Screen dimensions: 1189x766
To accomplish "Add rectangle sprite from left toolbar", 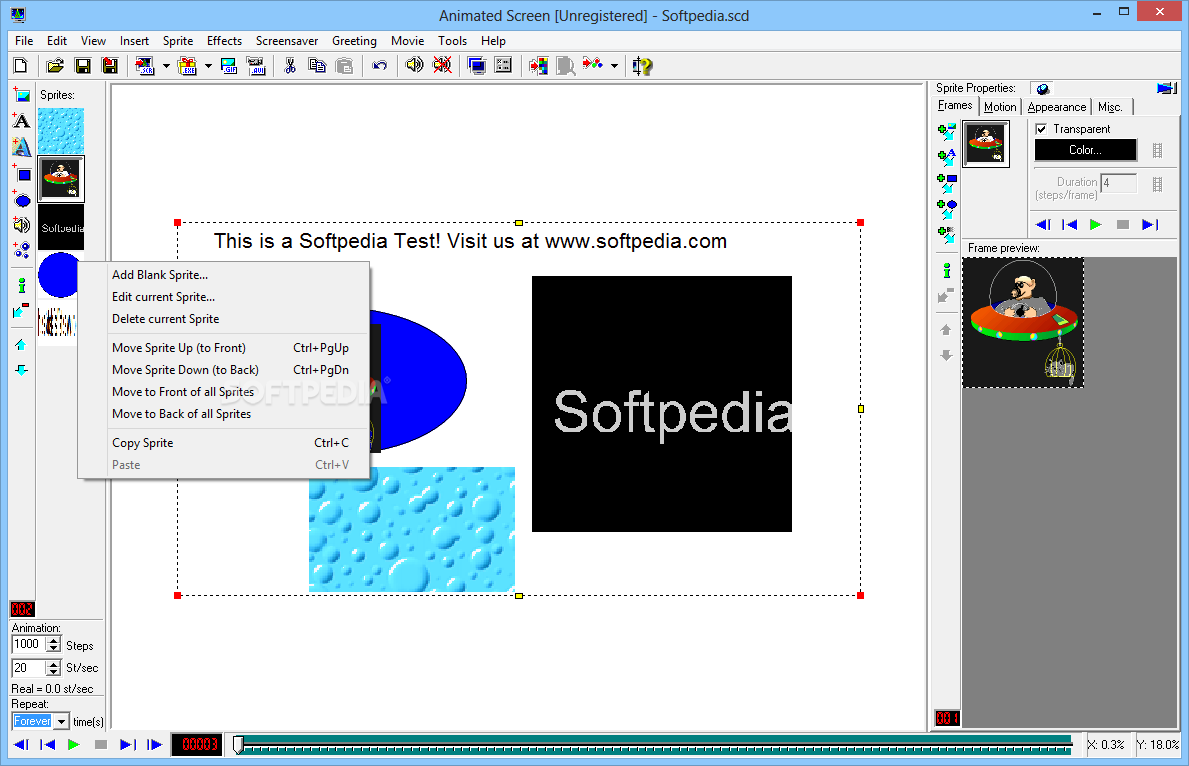I will pyautogui.click(x=22, y=174).
